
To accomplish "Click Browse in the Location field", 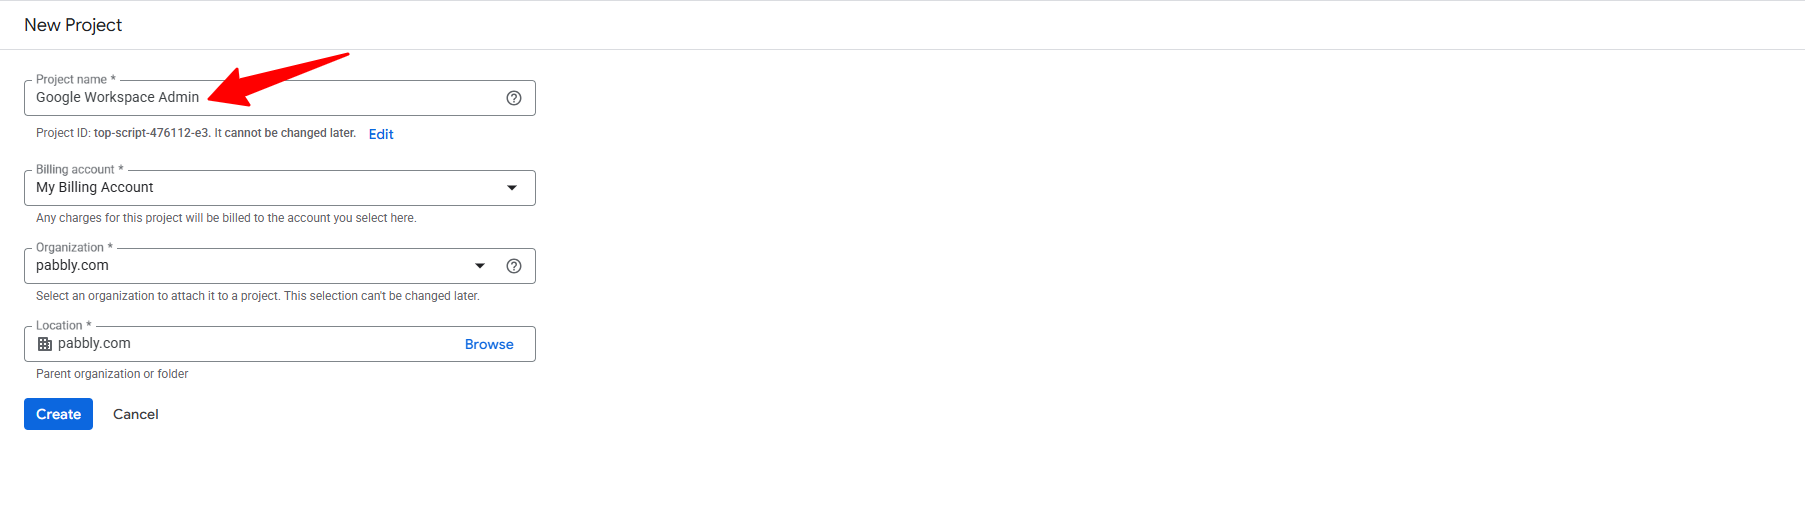I will (489, 344).
